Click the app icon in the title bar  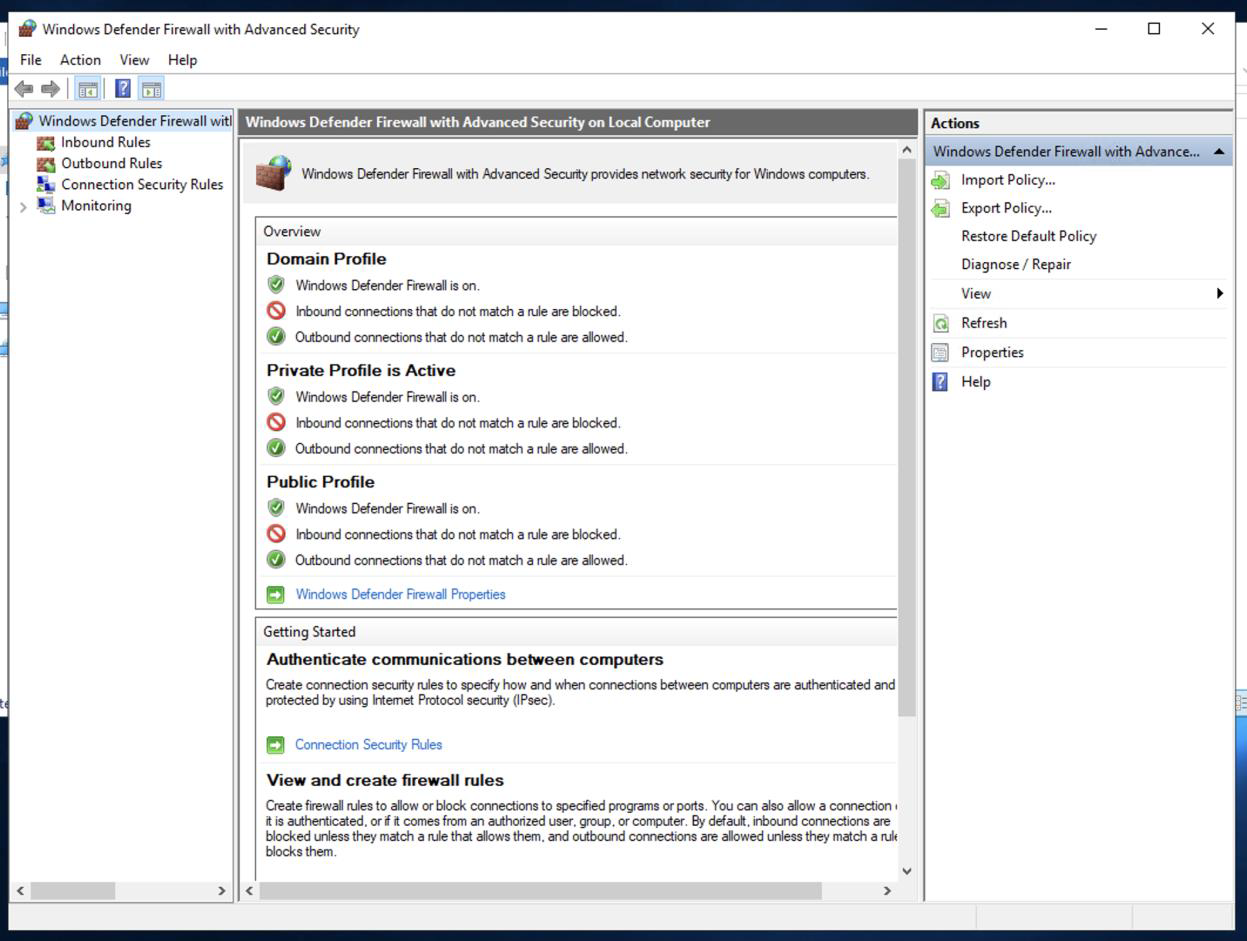pos(27,29)
